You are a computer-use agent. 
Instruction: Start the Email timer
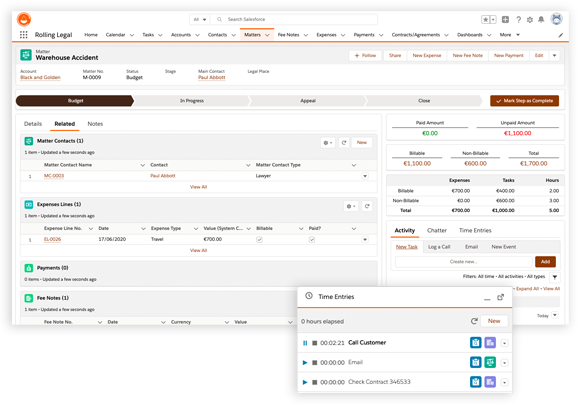click(x=305, y=363)
